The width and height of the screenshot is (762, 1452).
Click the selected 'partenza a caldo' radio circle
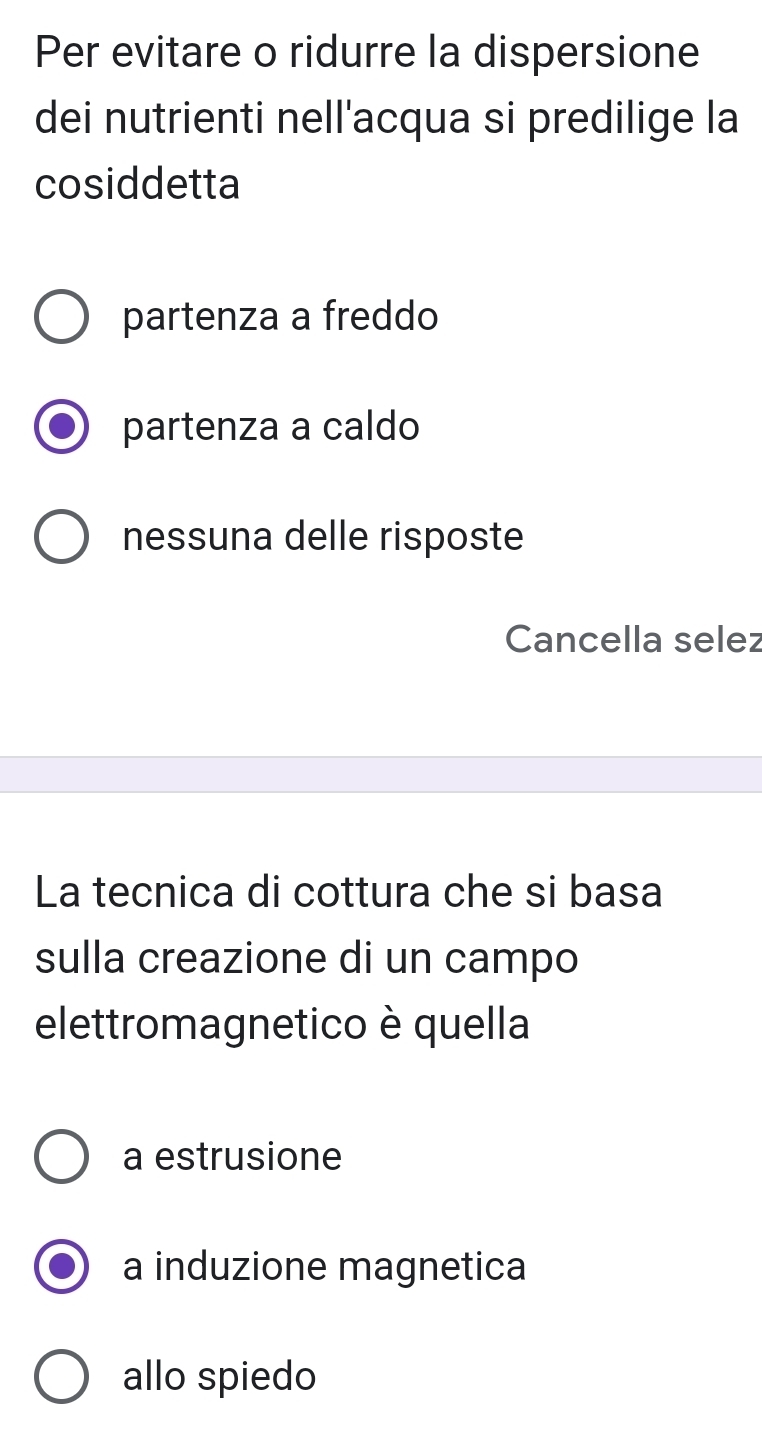[x=61, y=428]
